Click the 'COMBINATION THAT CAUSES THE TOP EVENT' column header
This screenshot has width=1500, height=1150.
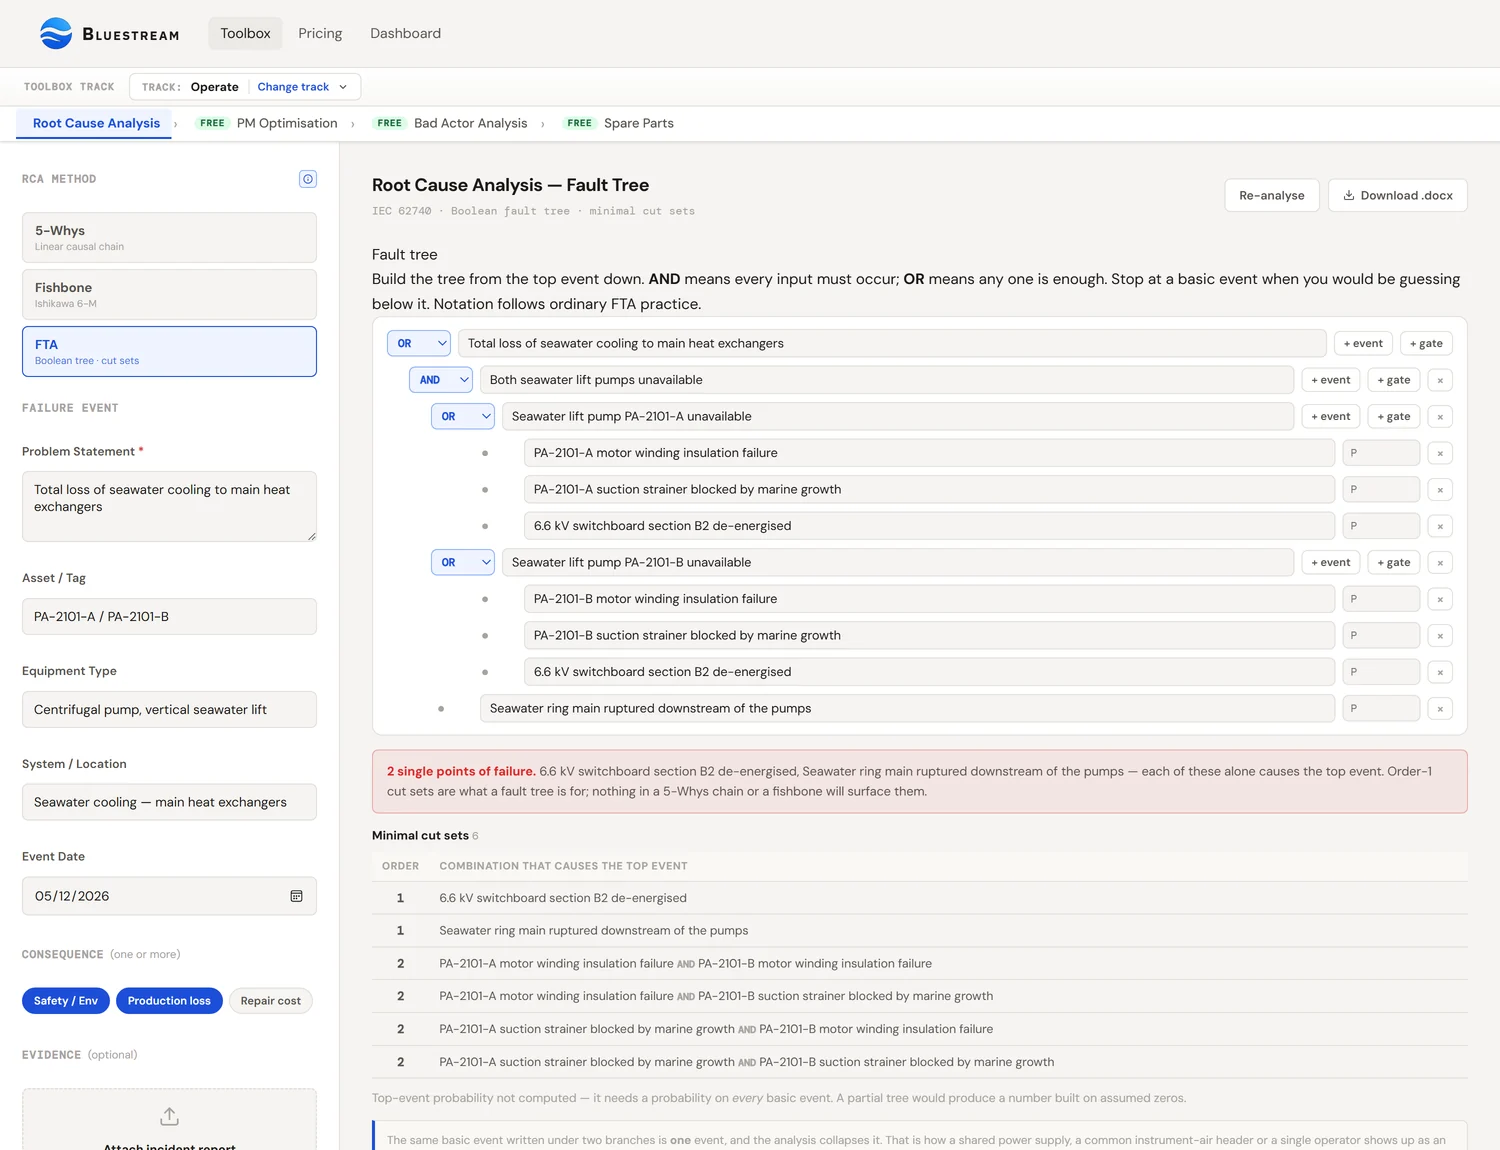(563, 866)
